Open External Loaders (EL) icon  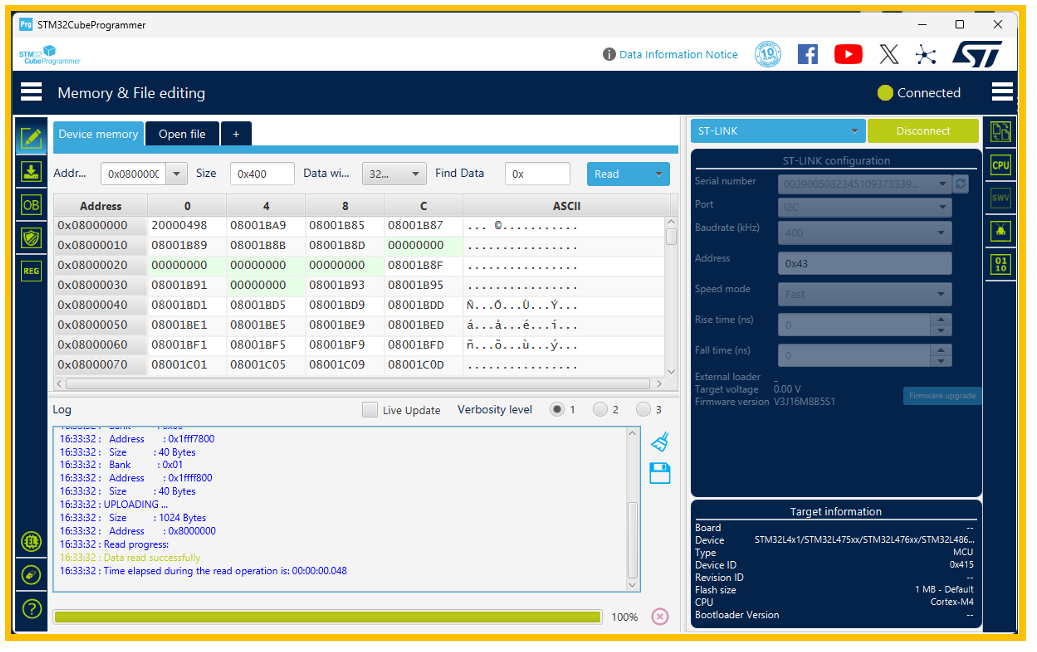31,542
